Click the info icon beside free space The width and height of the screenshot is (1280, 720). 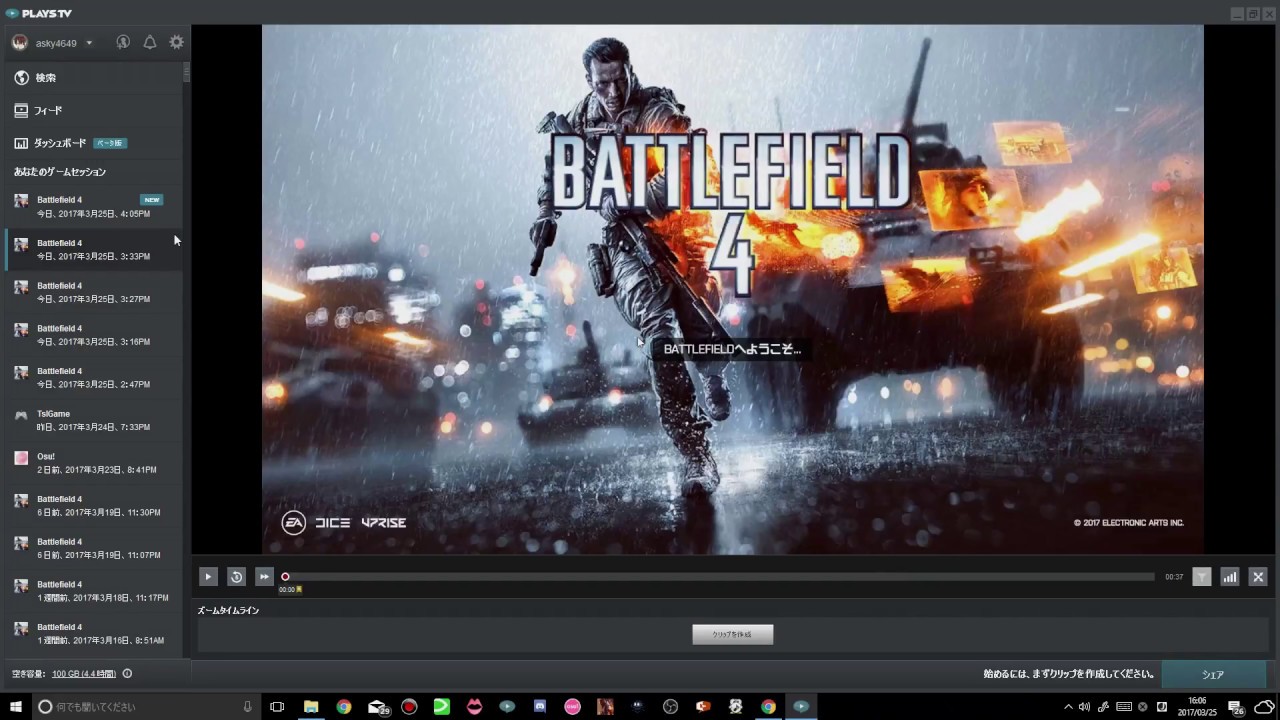(127, 674)
